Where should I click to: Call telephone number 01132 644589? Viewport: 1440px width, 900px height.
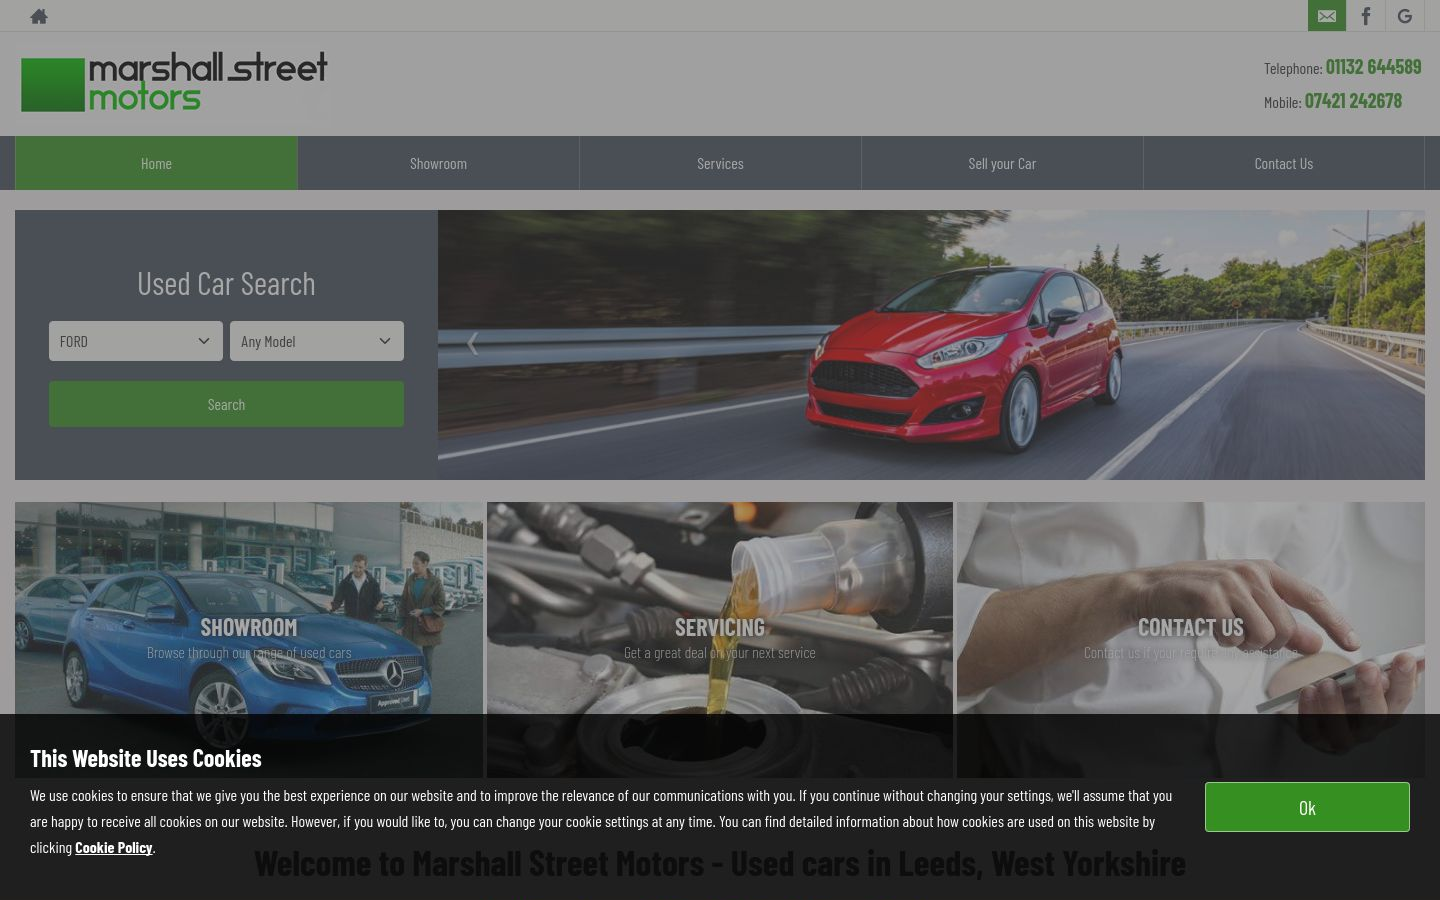tap(1373, 67)
